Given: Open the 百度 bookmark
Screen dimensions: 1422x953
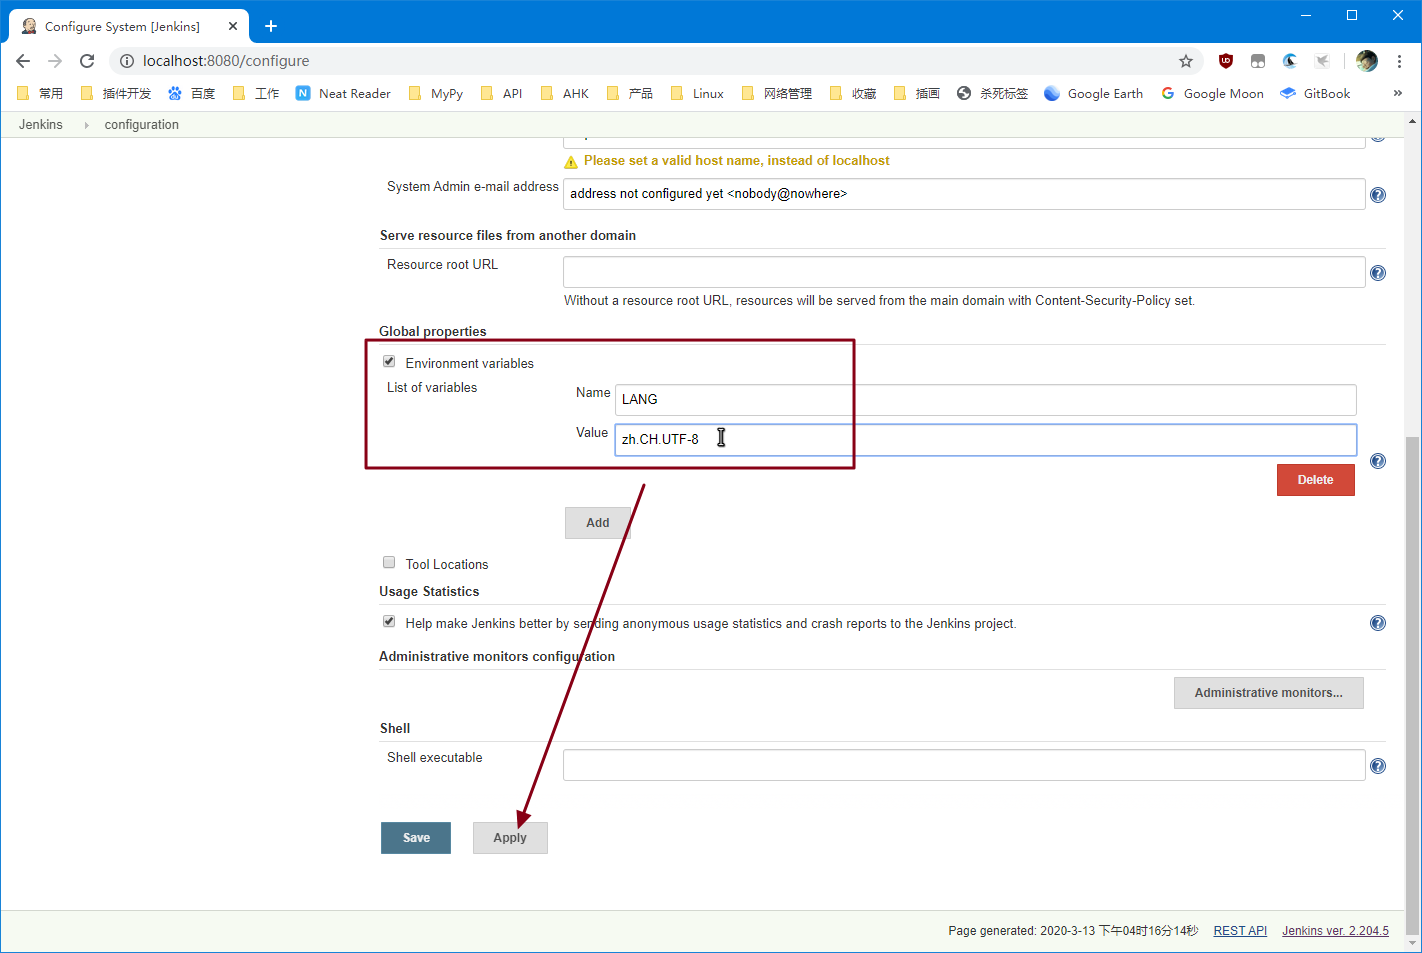Looking at the screenshot, I should pos(192,93).
